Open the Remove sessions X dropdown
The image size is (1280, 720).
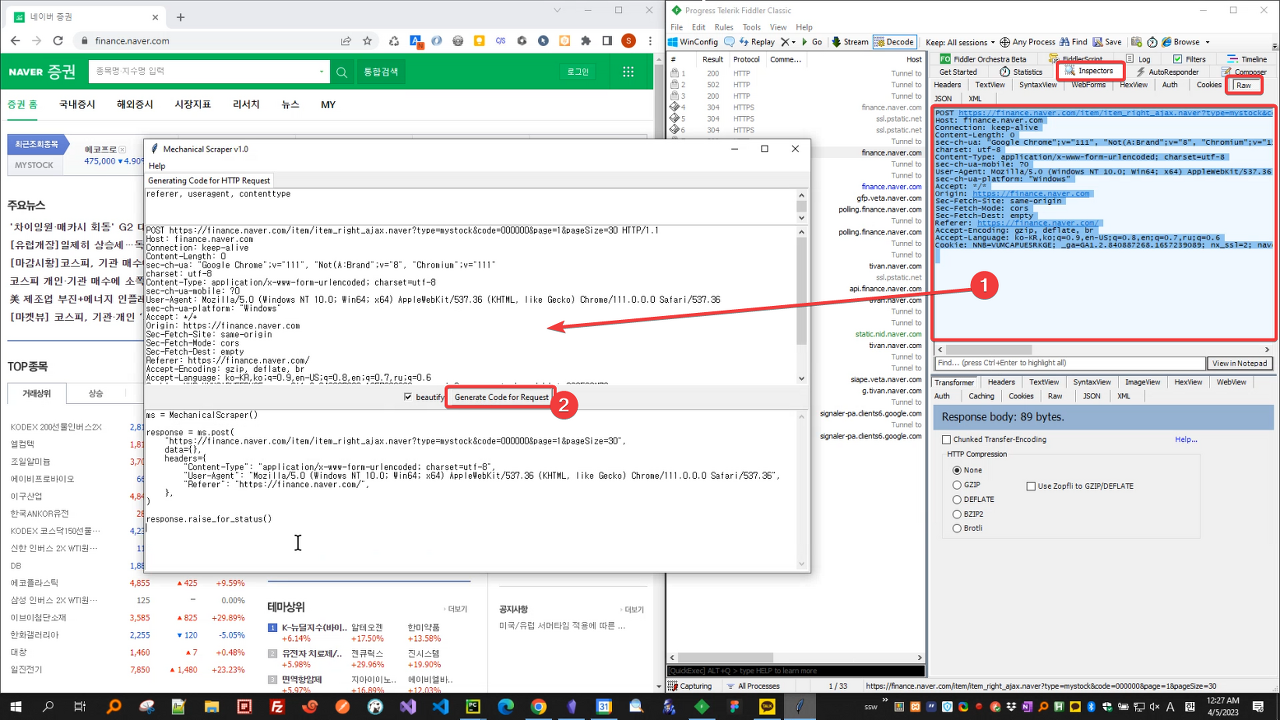(x=788, y=42)
